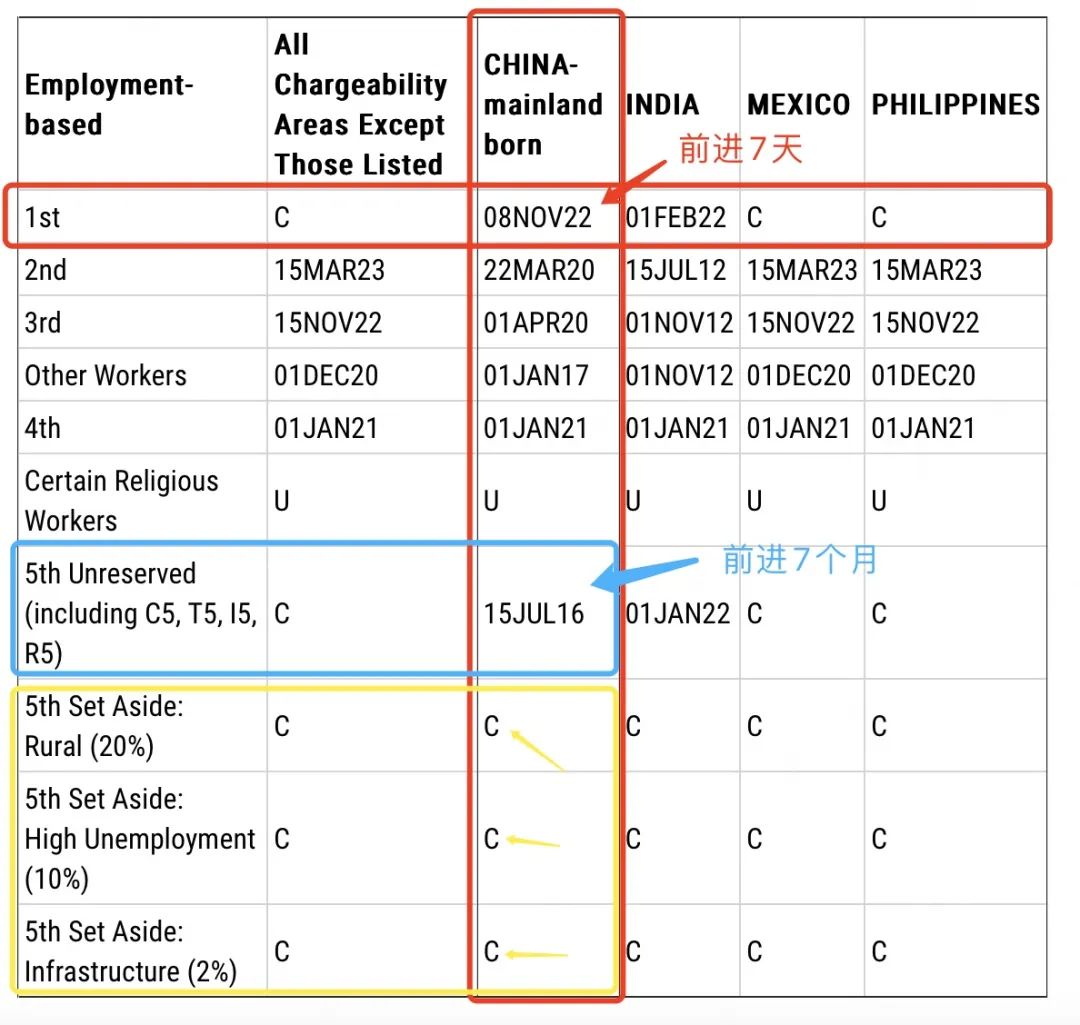Image resolution: width=1080 pixels, height=1025 pixels.
Task: Click Philippines Other Workers date 01DEC20
Action: click(x=923, y=375)
